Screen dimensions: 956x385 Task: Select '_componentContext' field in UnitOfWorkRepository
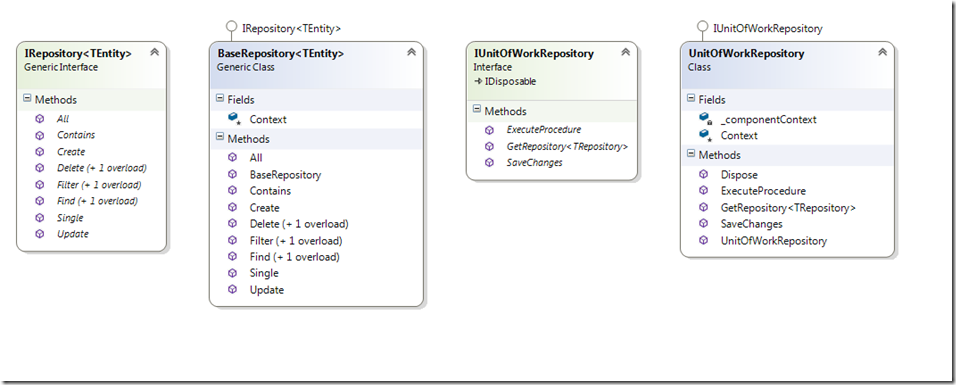(x=768, y=120)
